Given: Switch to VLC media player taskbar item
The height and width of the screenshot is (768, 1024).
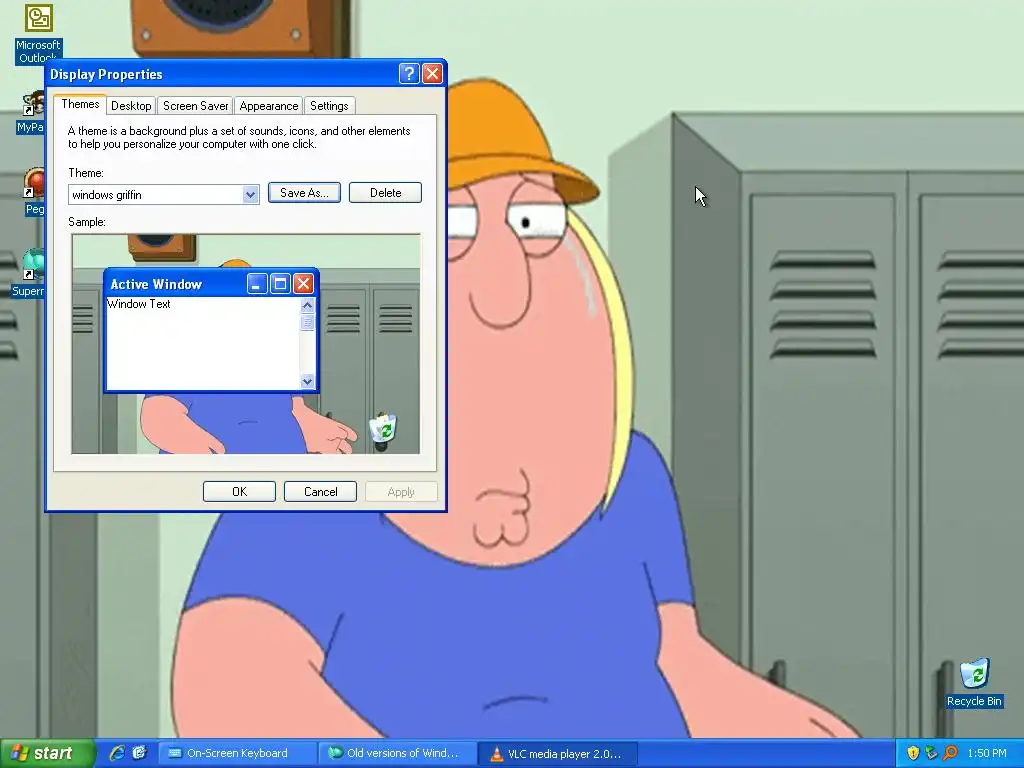Looking at the screenshot, I should click(x=558, y=753).
